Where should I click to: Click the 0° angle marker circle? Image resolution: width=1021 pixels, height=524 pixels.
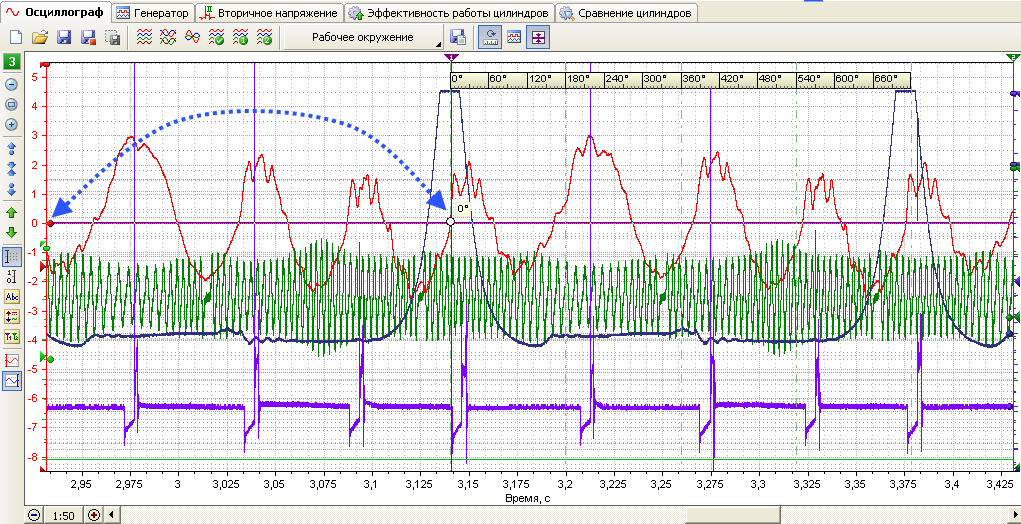pos(451,222)
